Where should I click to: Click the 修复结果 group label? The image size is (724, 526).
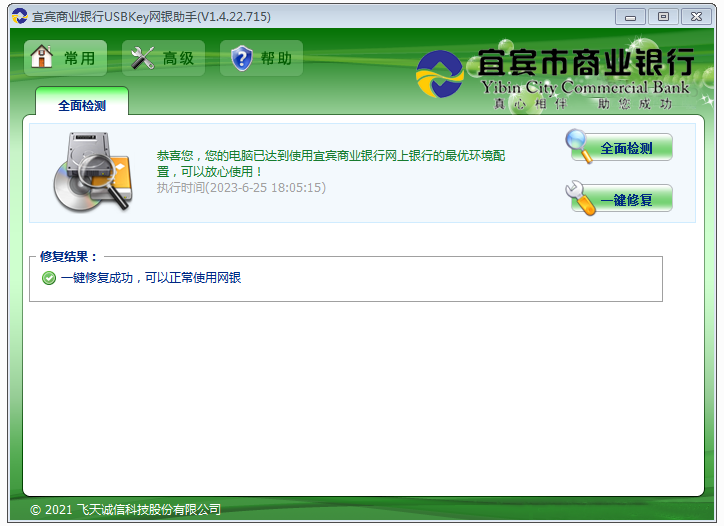click(69, 257)
